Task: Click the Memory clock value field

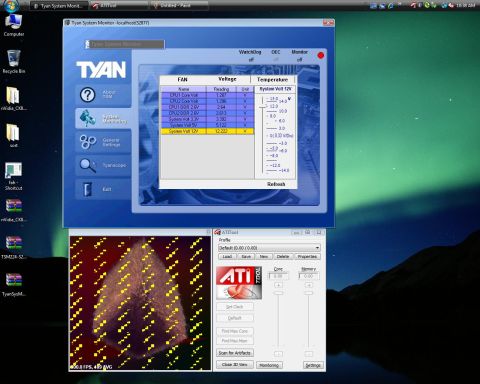Action: 309,276
